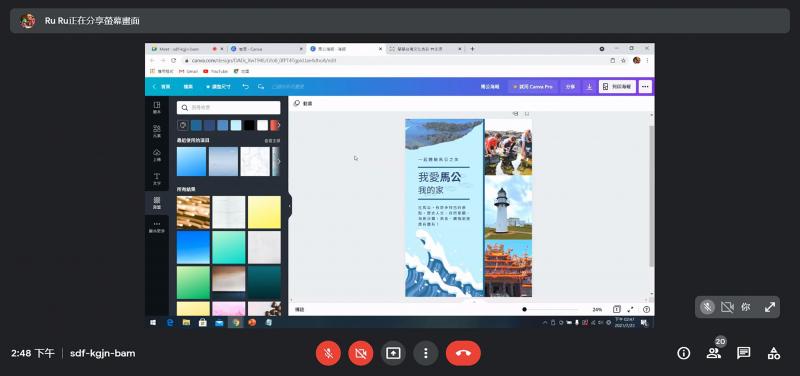Expand self-view tile with arrows icon
800x376 pixels.
coord(769,307)
